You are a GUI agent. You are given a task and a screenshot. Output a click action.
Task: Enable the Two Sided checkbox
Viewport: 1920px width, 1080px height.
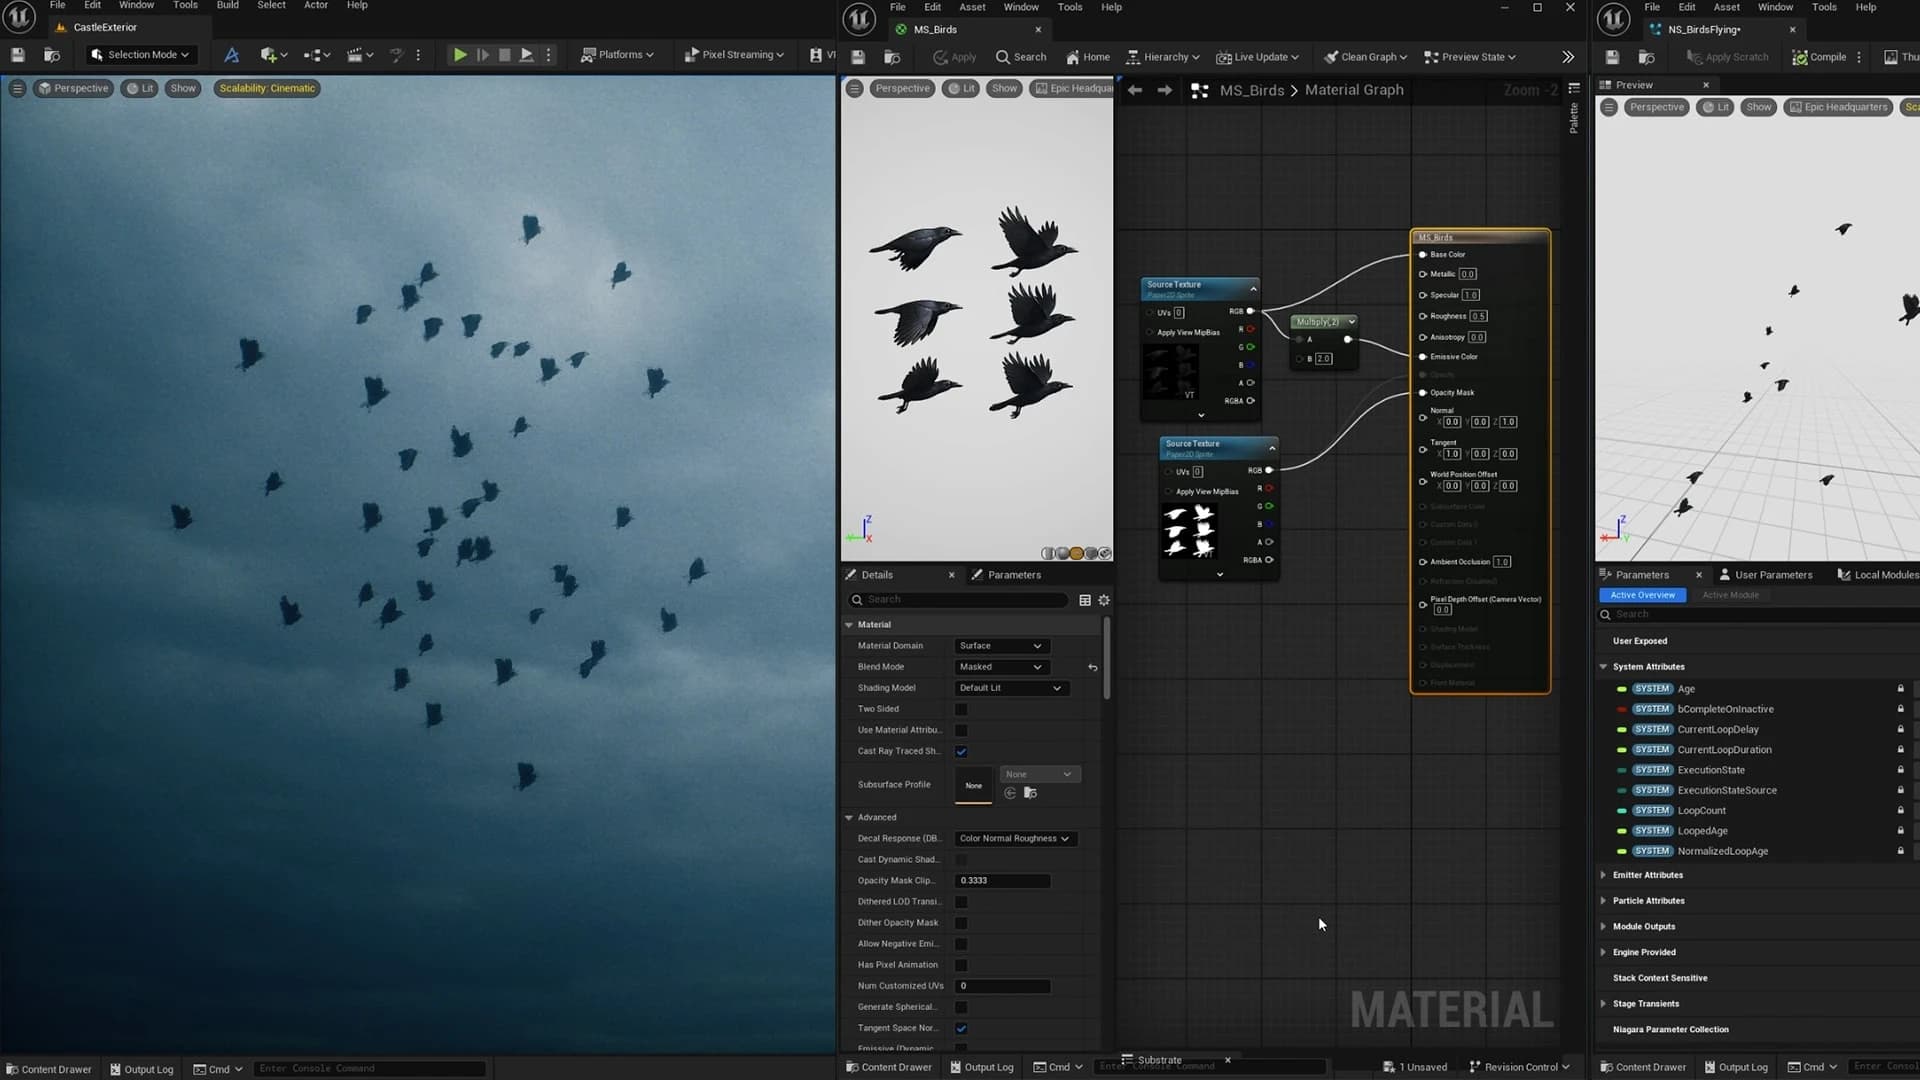click(x=961, y=709)
